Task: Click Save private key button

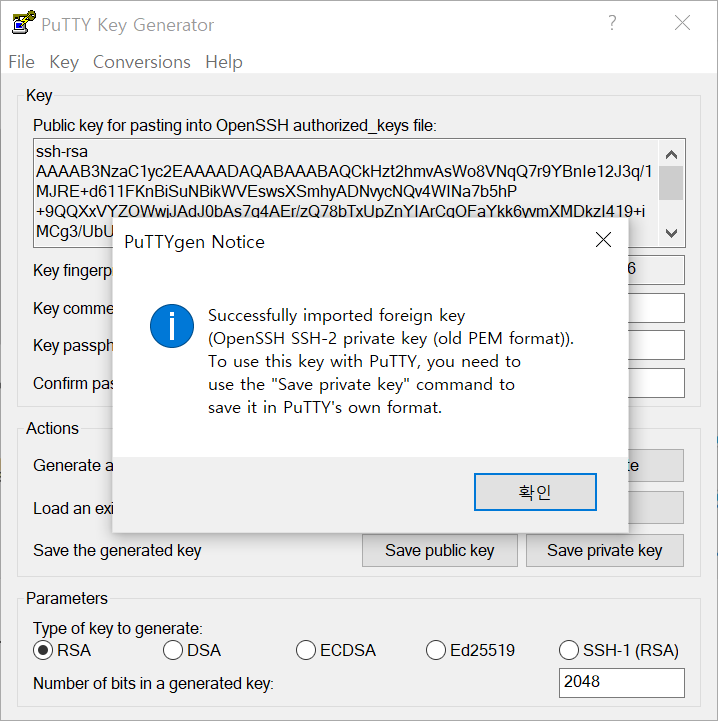Action: (604, 550)
